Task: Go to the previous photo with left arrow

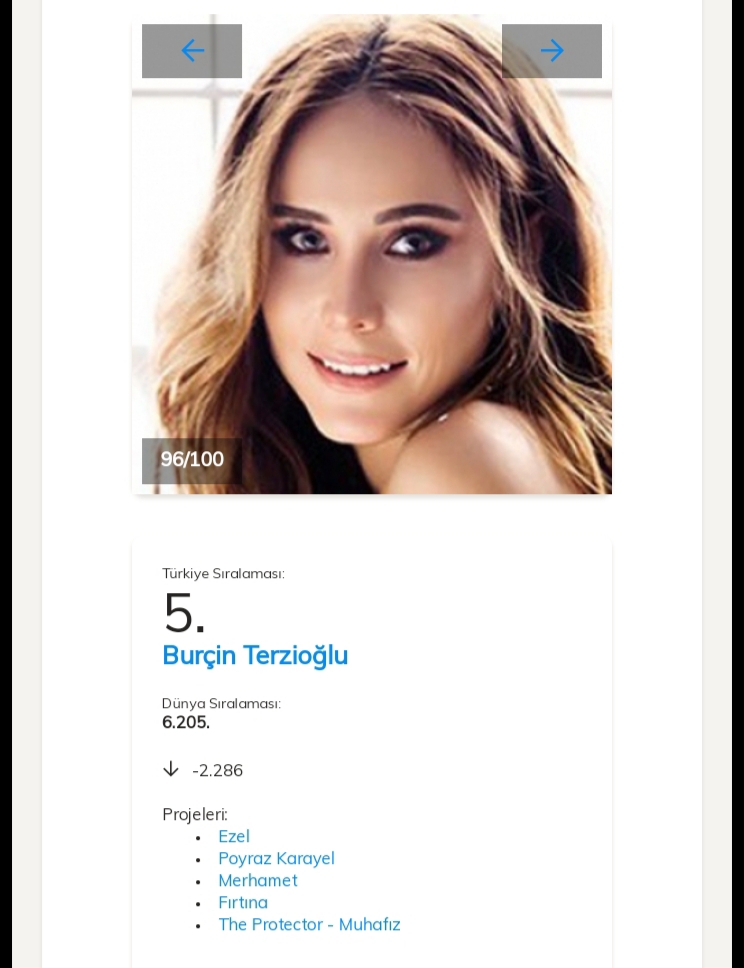Action: pyautogui.click(x=192, y=51)
